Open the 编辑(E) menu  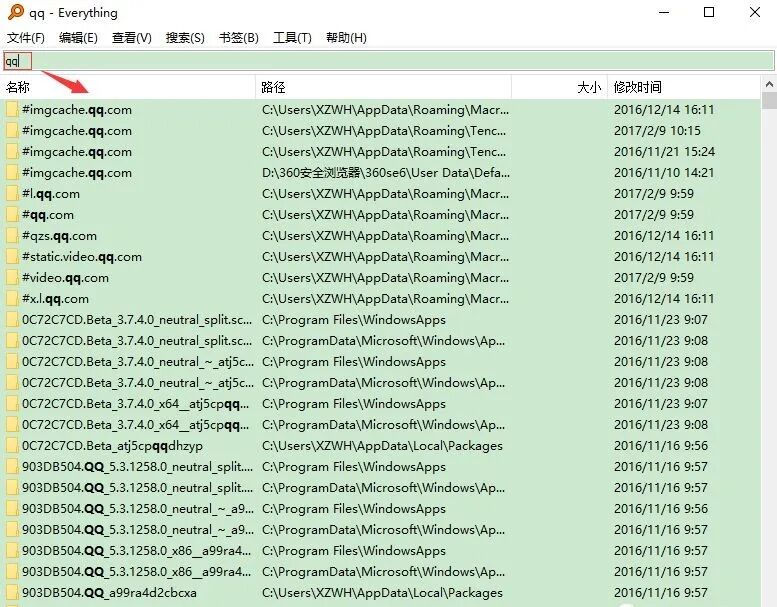click(78, 38)
